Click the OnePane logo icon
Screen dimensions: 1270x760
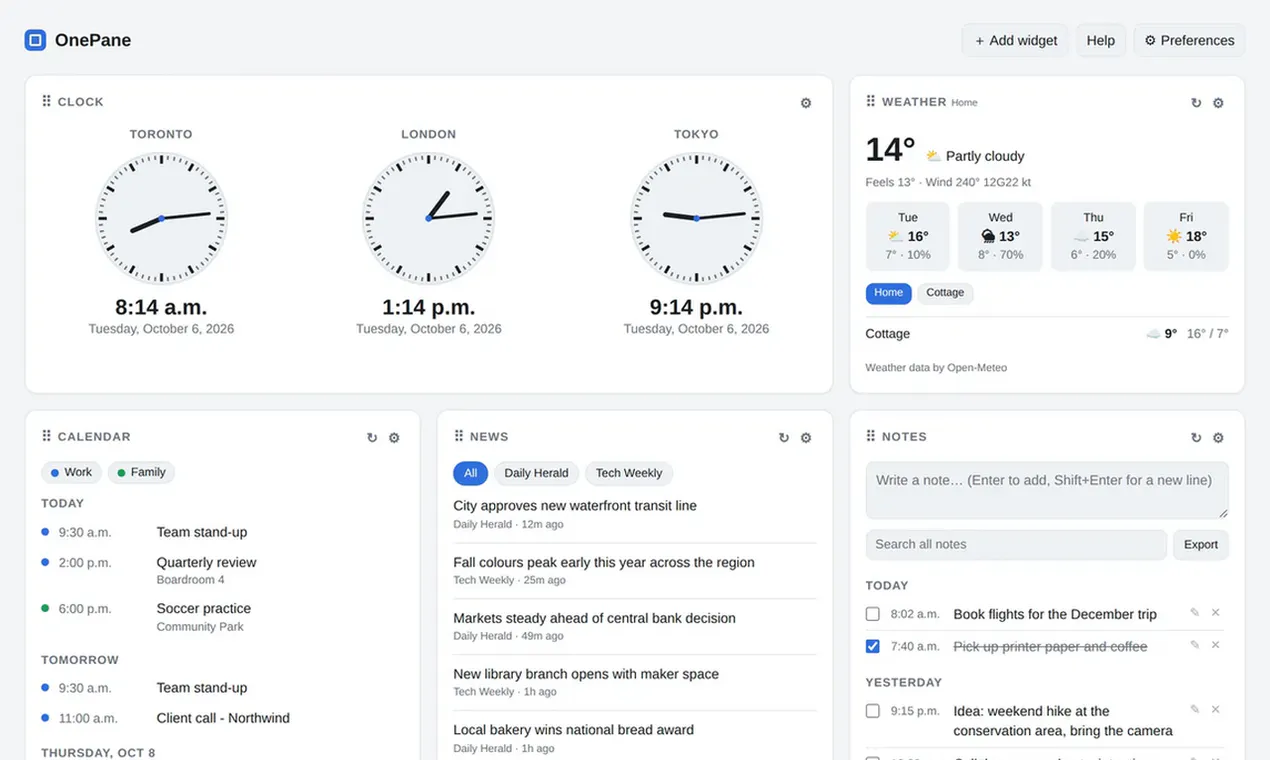click(35, 40)
